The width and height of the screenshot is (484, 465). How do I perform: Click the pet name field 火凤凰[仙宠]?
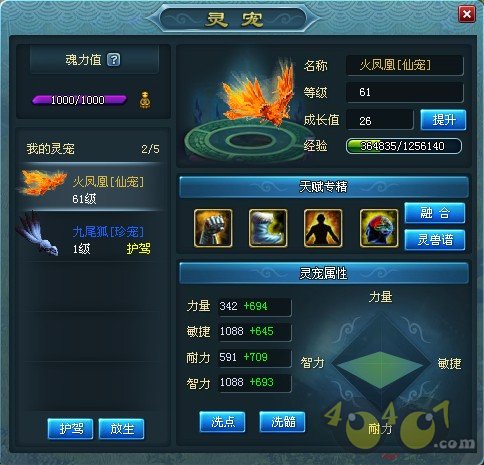[x=405, y=65]
